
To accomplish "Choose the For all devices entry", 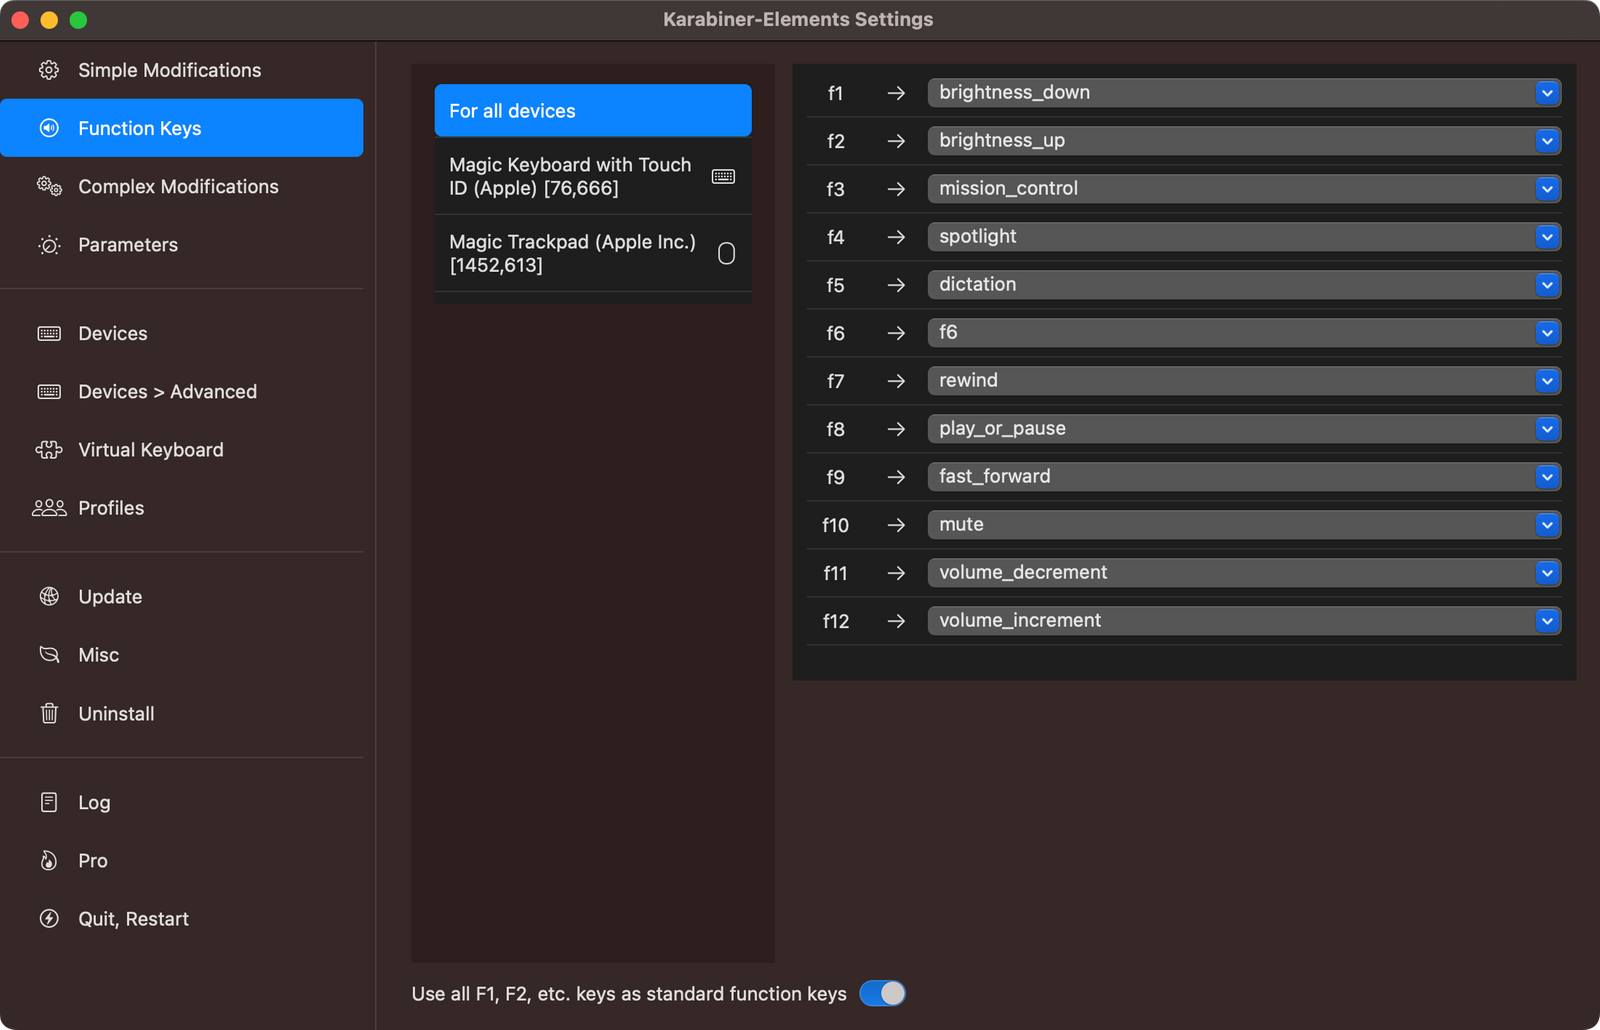I will point(592,111).
